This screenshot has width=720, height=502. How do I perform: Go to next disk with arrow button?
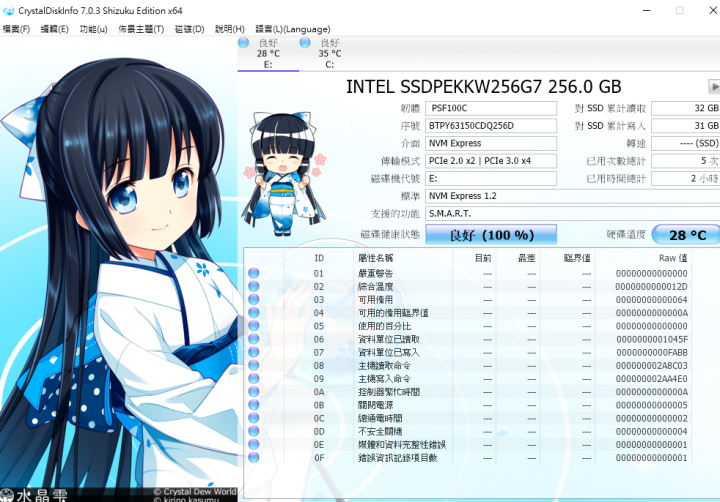714,86
